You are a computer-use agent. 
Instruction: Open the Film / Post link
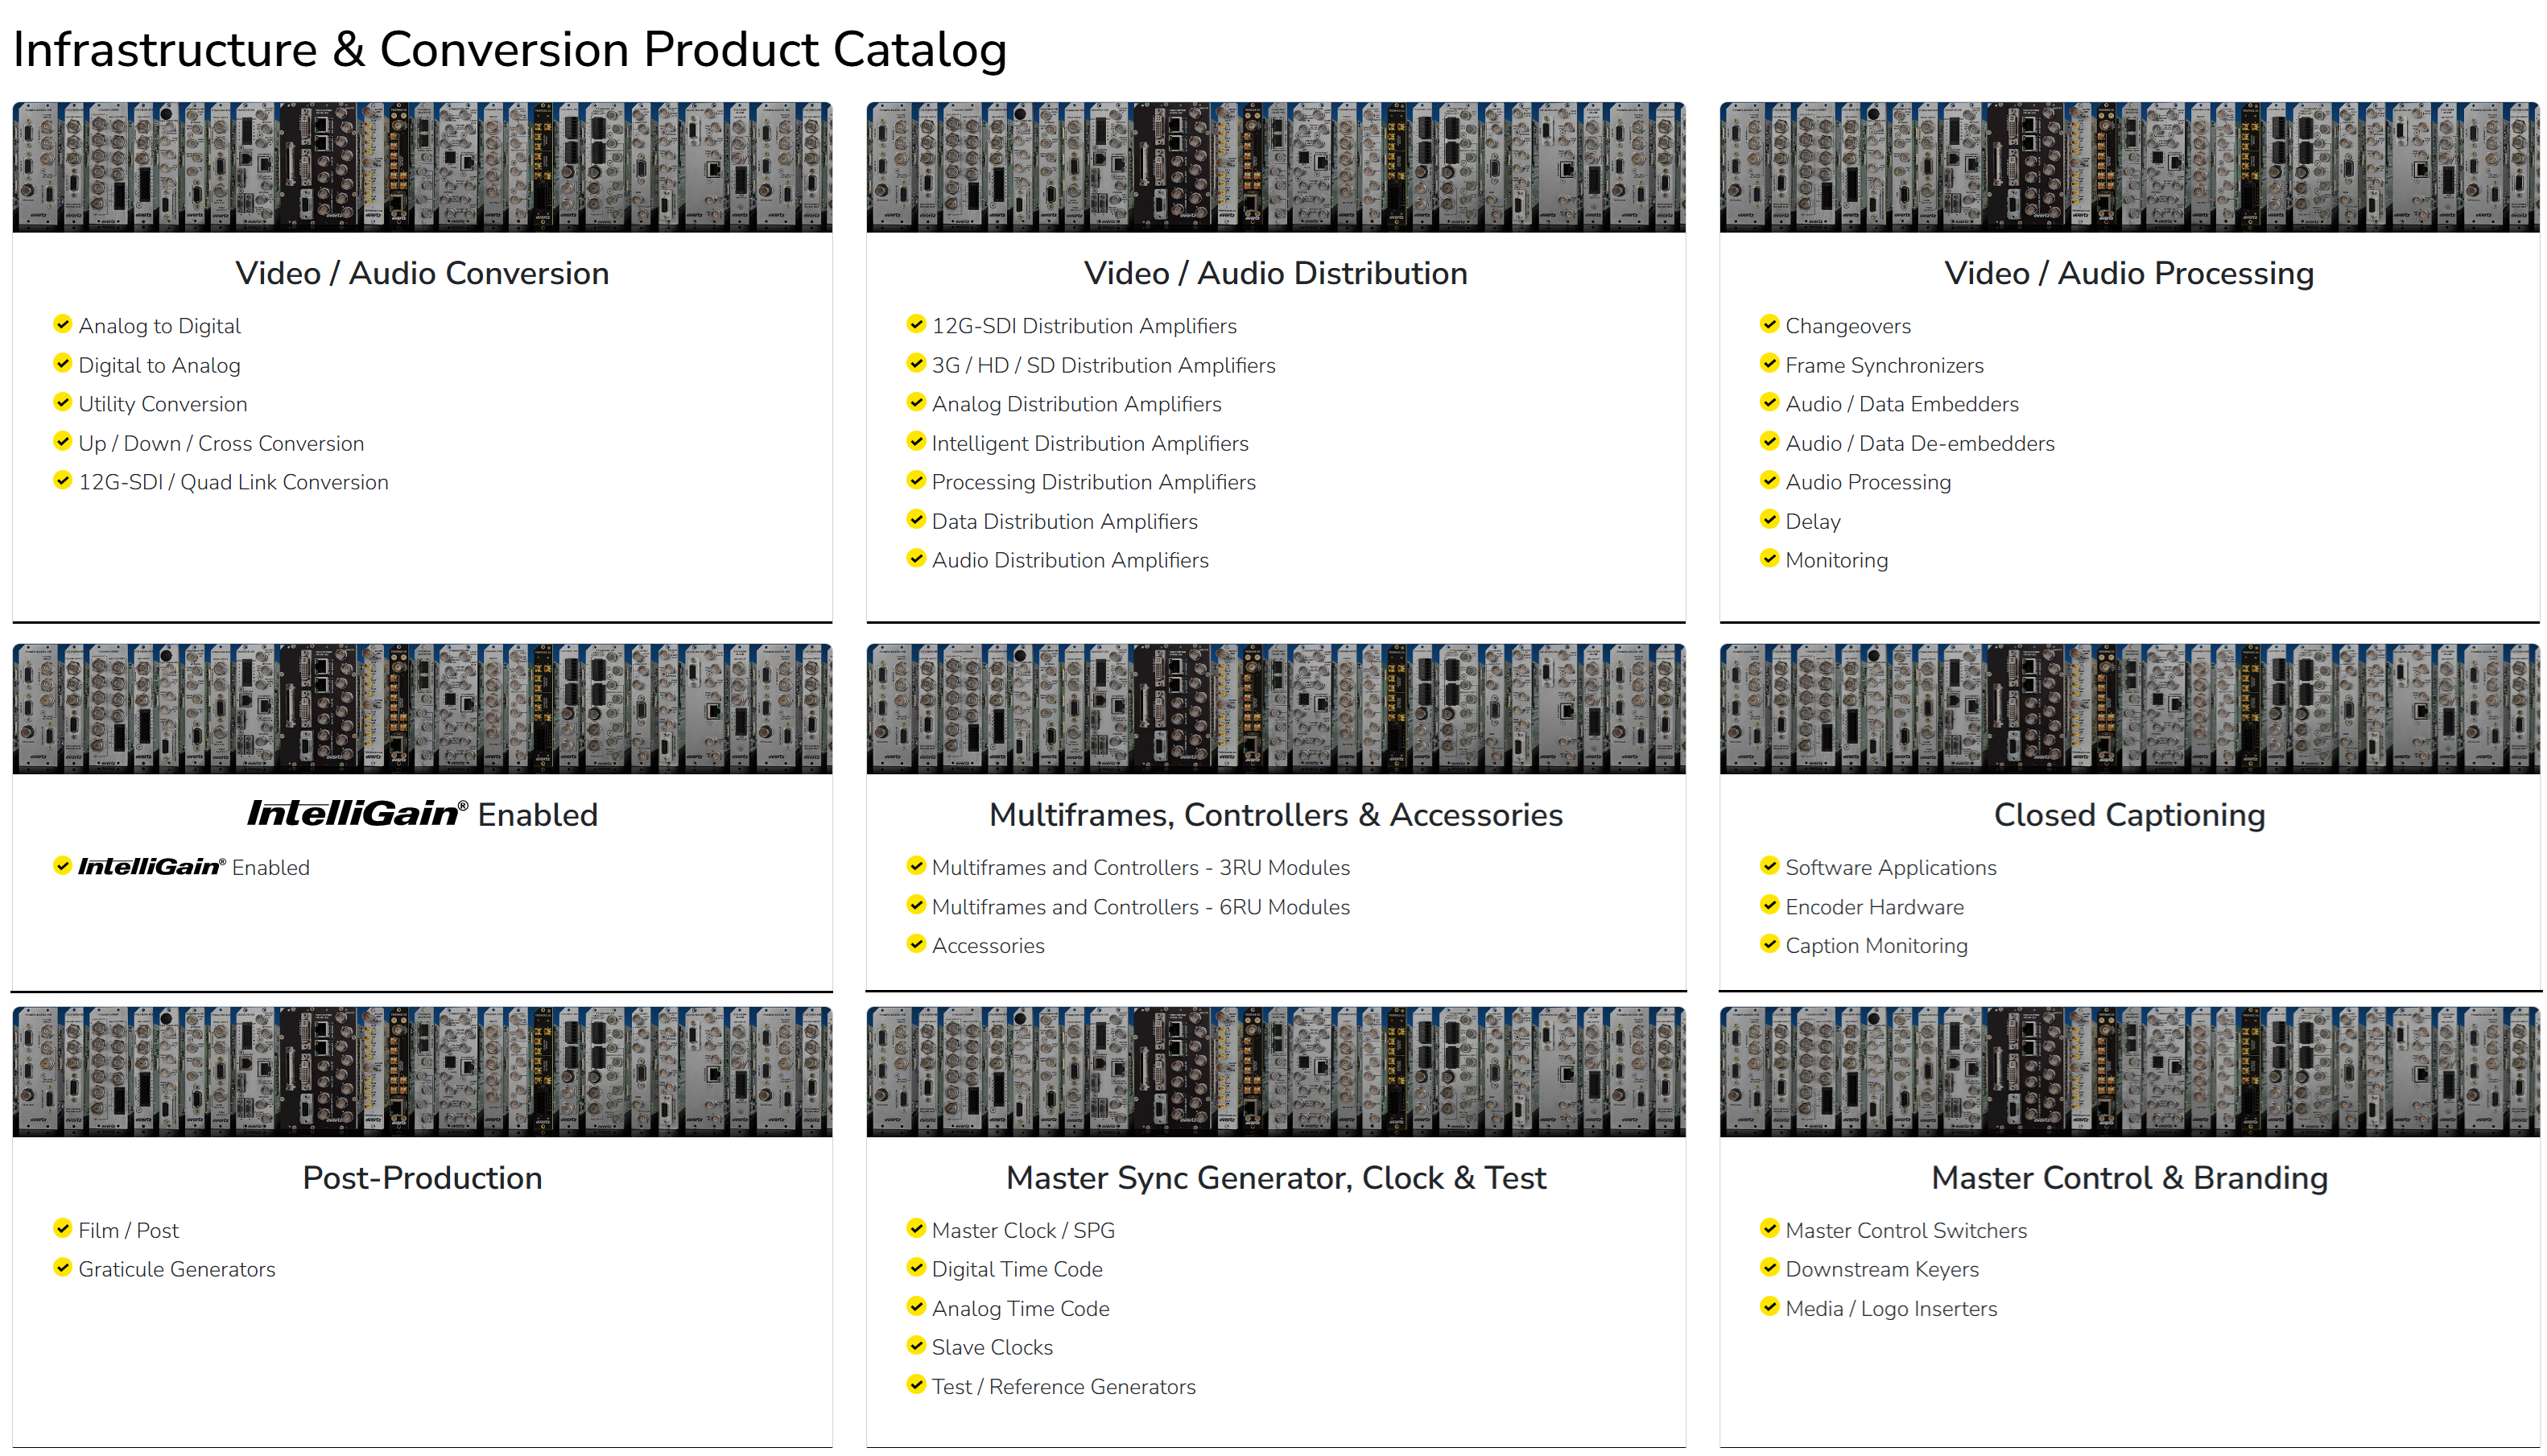pos(128,1230)
